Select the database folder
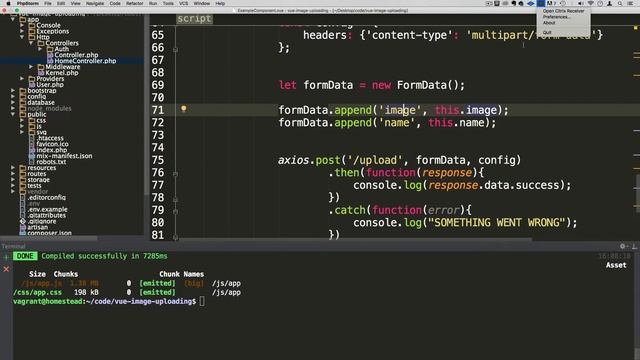640x360 pixels. pos(41,102)
